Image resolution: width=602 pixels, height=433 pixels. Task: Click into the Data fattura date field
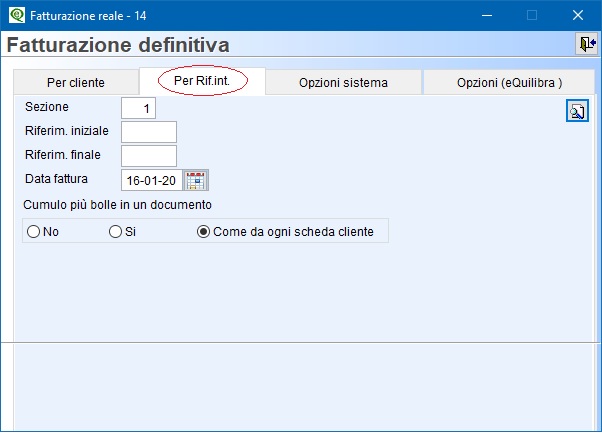[x=152, y=180]
